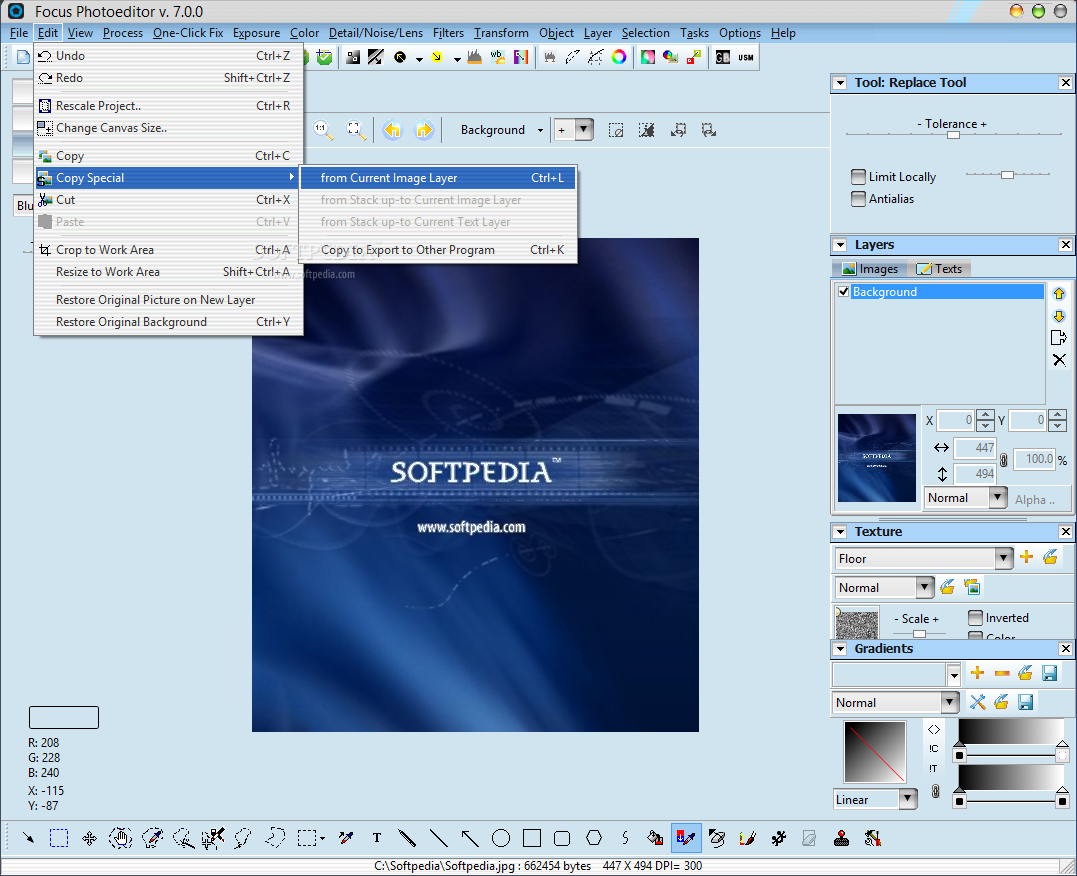Open the Background layer selector dropdown
1077x876 pixels.
(x=540, y=130)
